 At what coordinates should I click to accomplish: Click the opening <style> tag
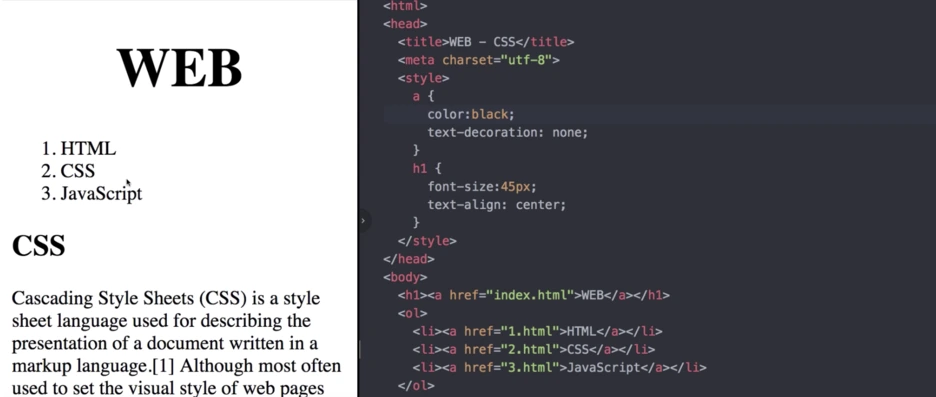point(423,78)
